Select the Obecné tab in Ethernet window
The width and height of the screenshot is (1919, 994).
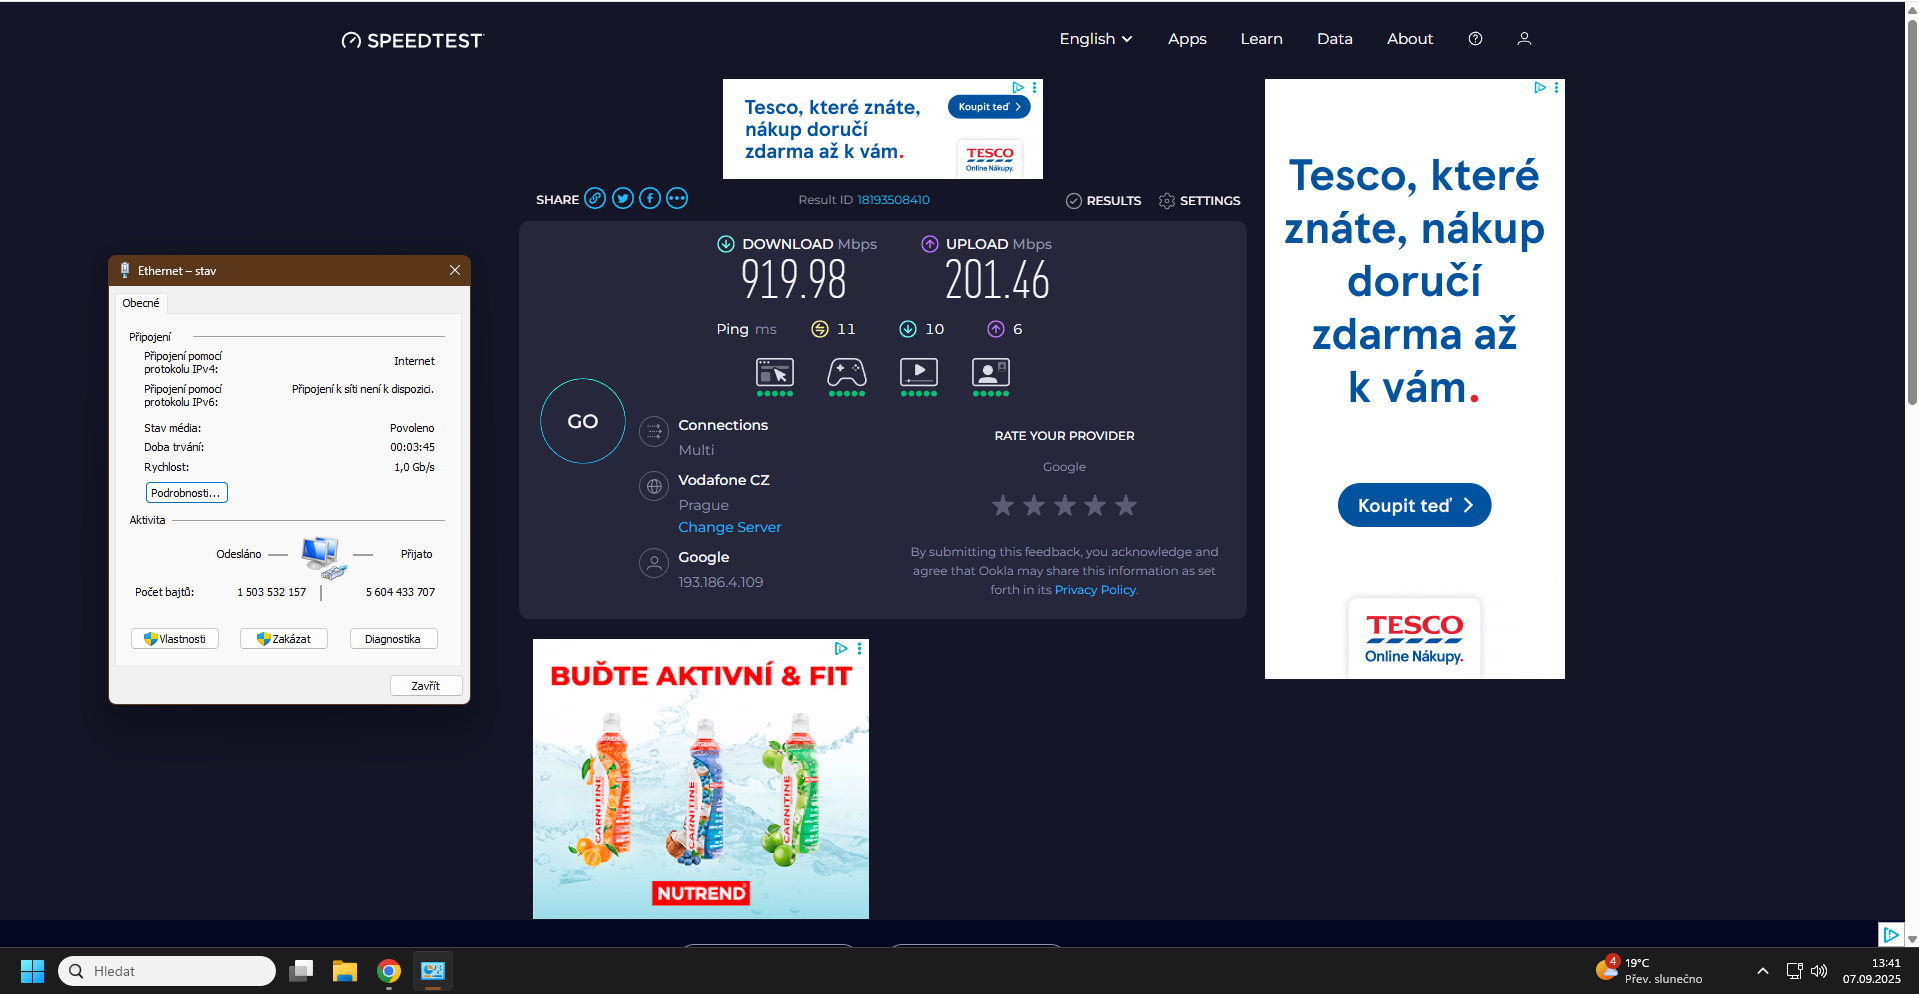click(x=141, y=303)
